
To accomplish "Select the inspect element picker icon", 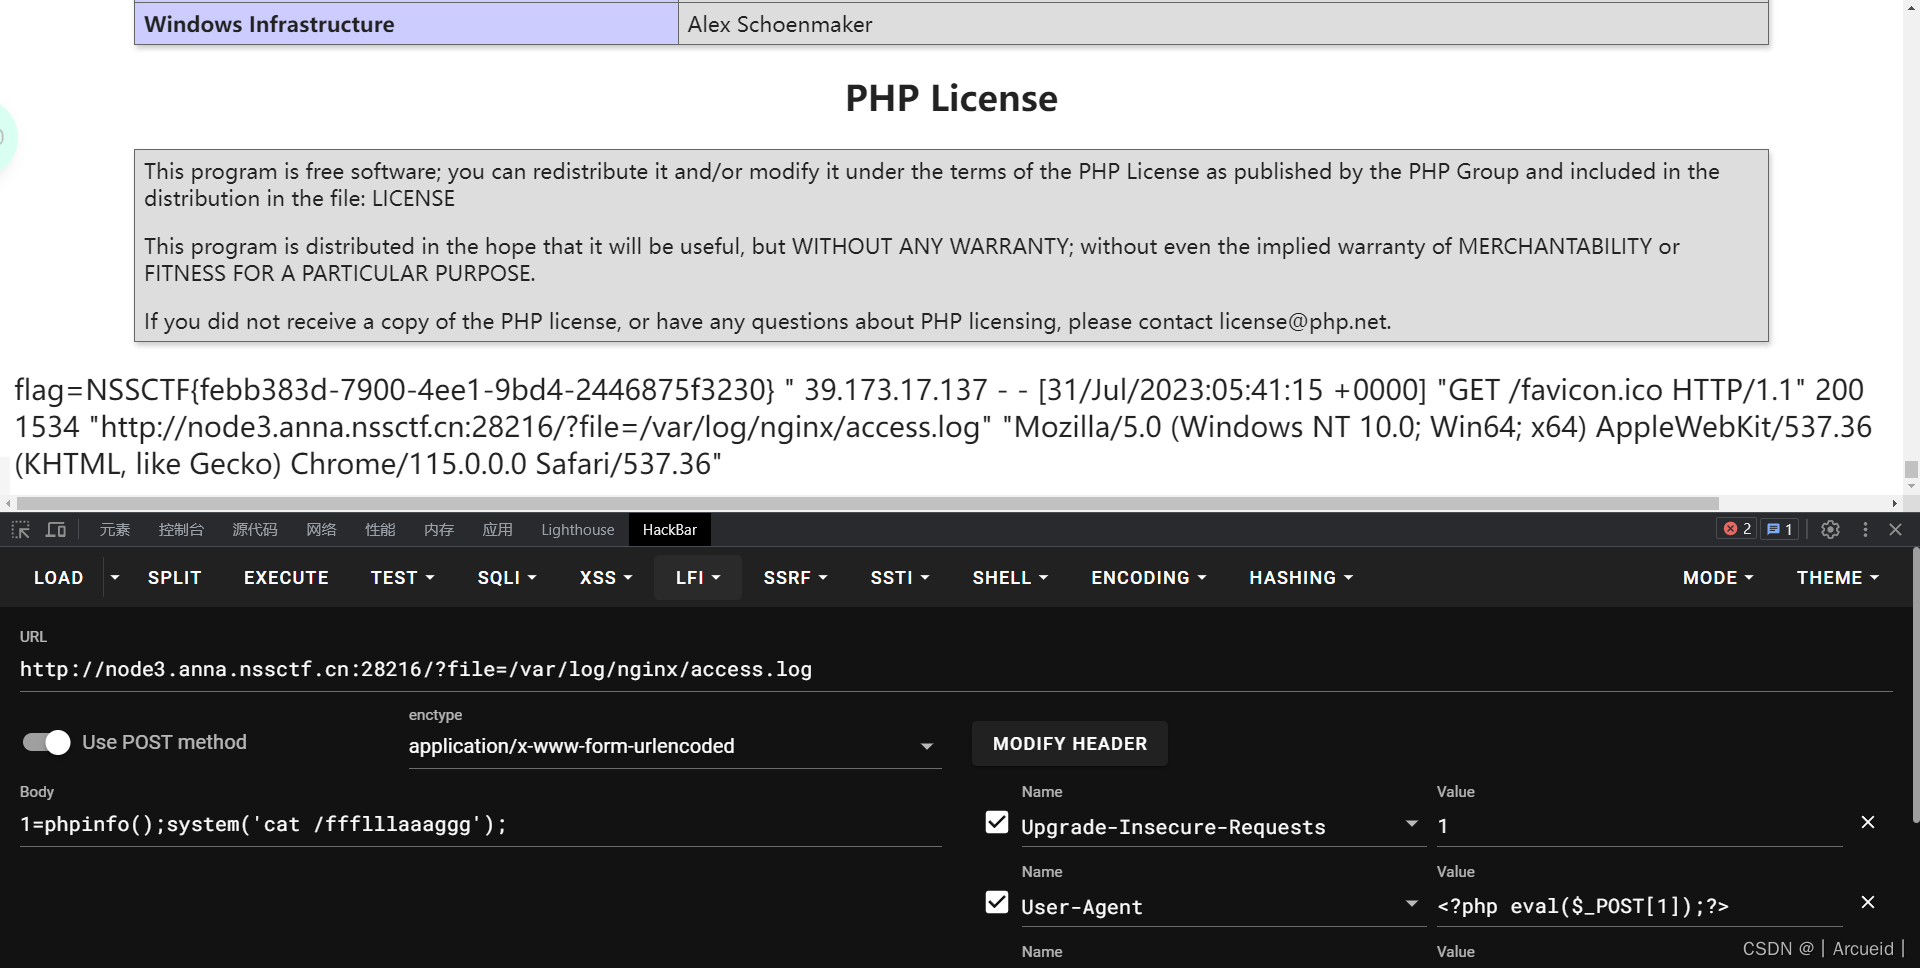I will point(21,530).
